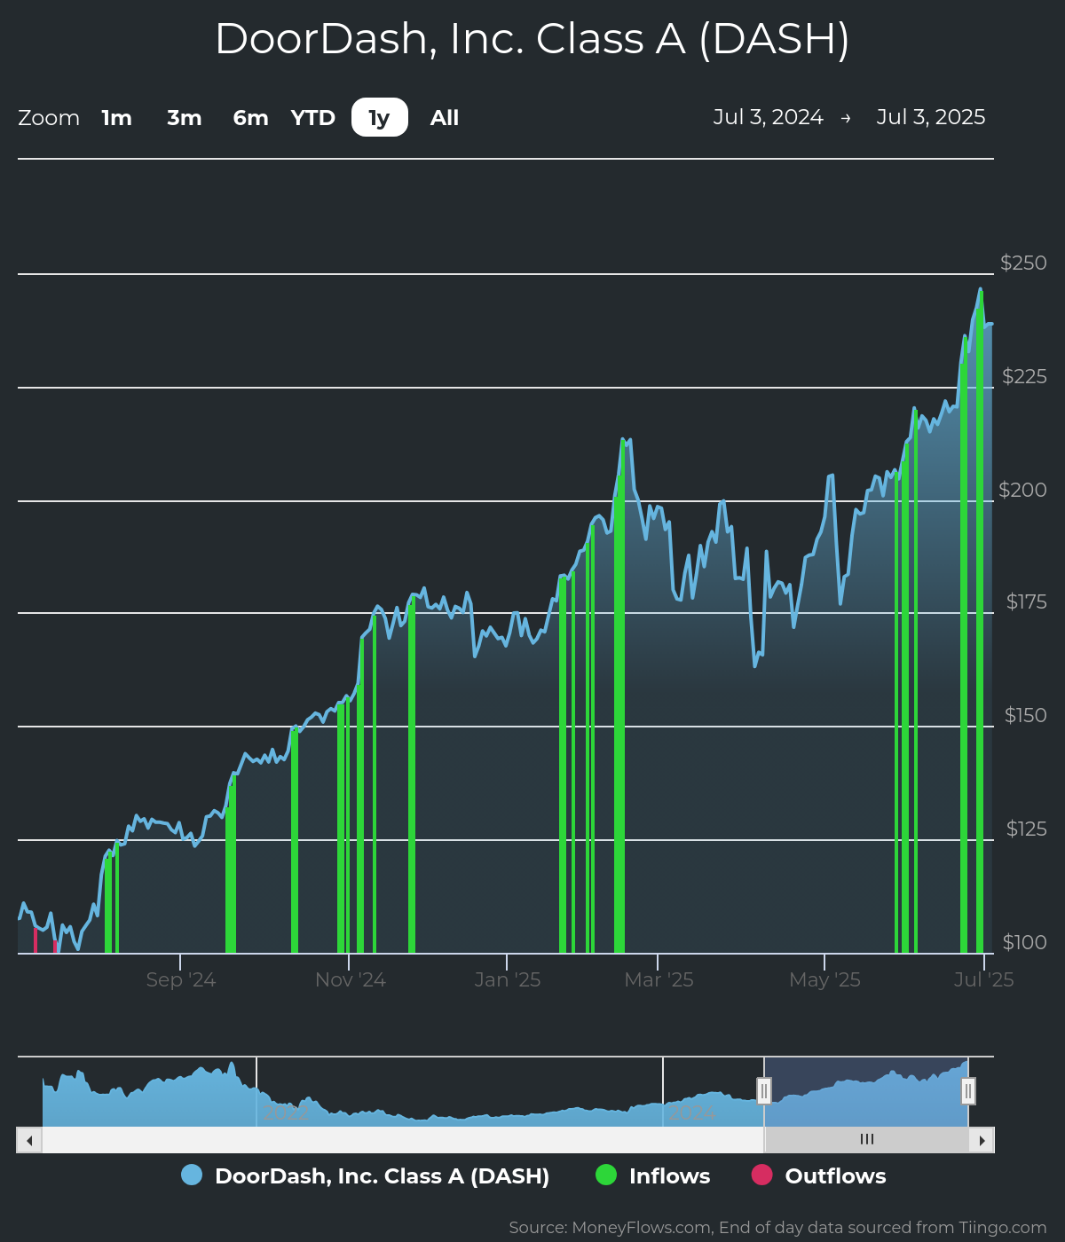Viewport: 1065px width, 1242px height.
Task: Click the chart title DoorDash, Inc. Class A (DASH)
Action: click(532, 39)
